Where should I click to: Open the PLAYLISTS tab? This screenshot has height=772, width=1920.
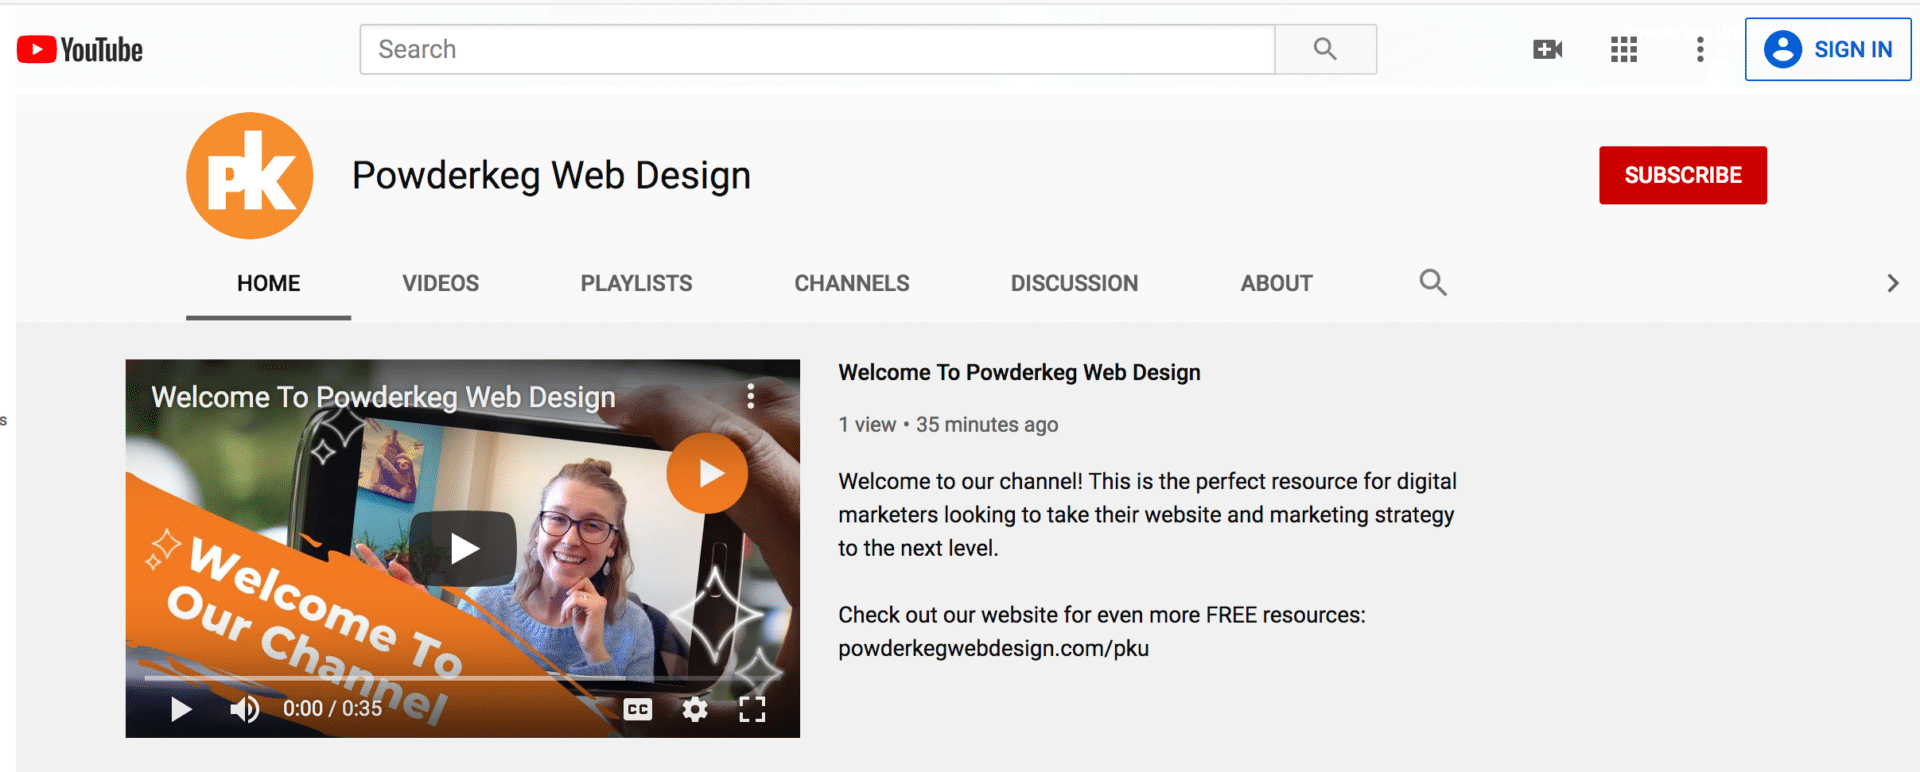(636, 283)
